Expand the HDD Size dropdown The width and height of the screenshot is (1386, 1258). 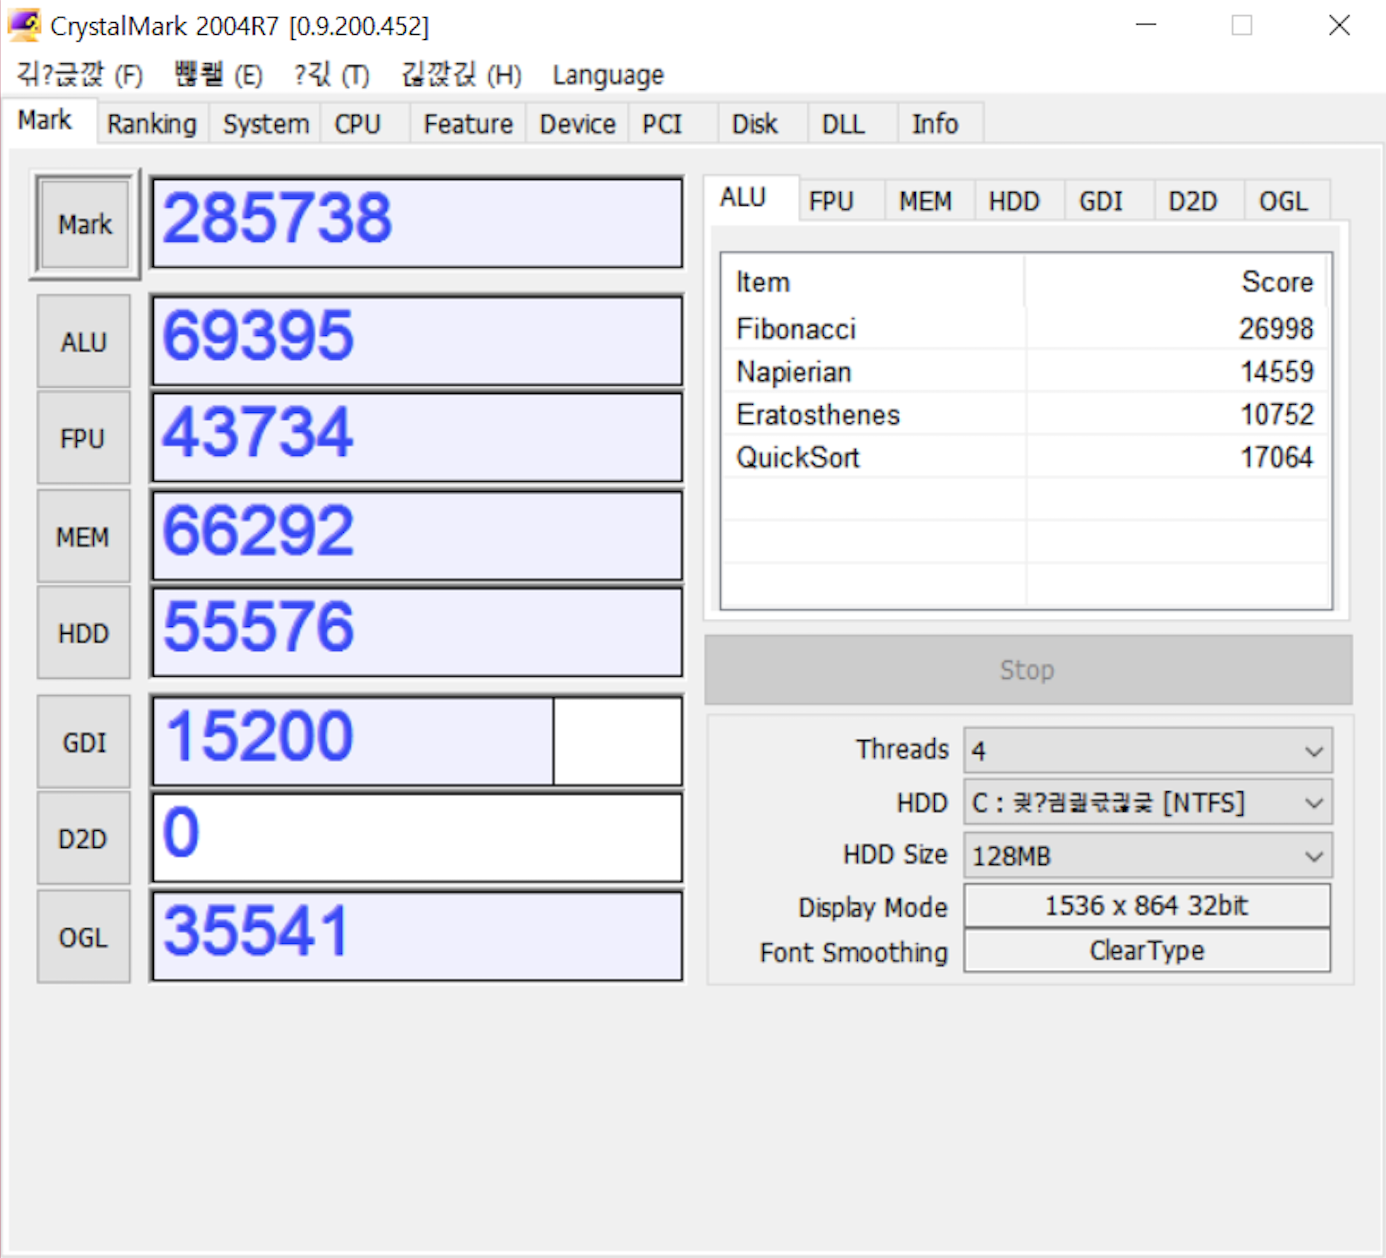coord(1148,856)
